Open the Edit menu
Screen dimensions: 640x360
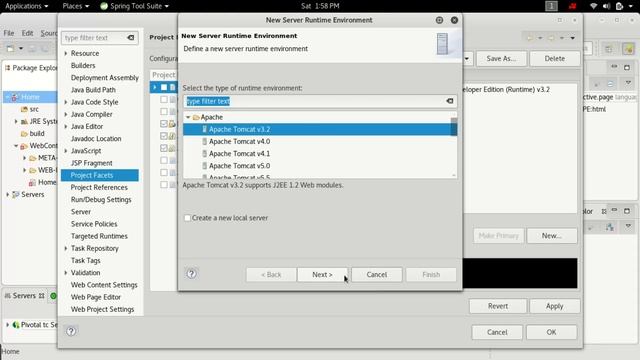27,33
